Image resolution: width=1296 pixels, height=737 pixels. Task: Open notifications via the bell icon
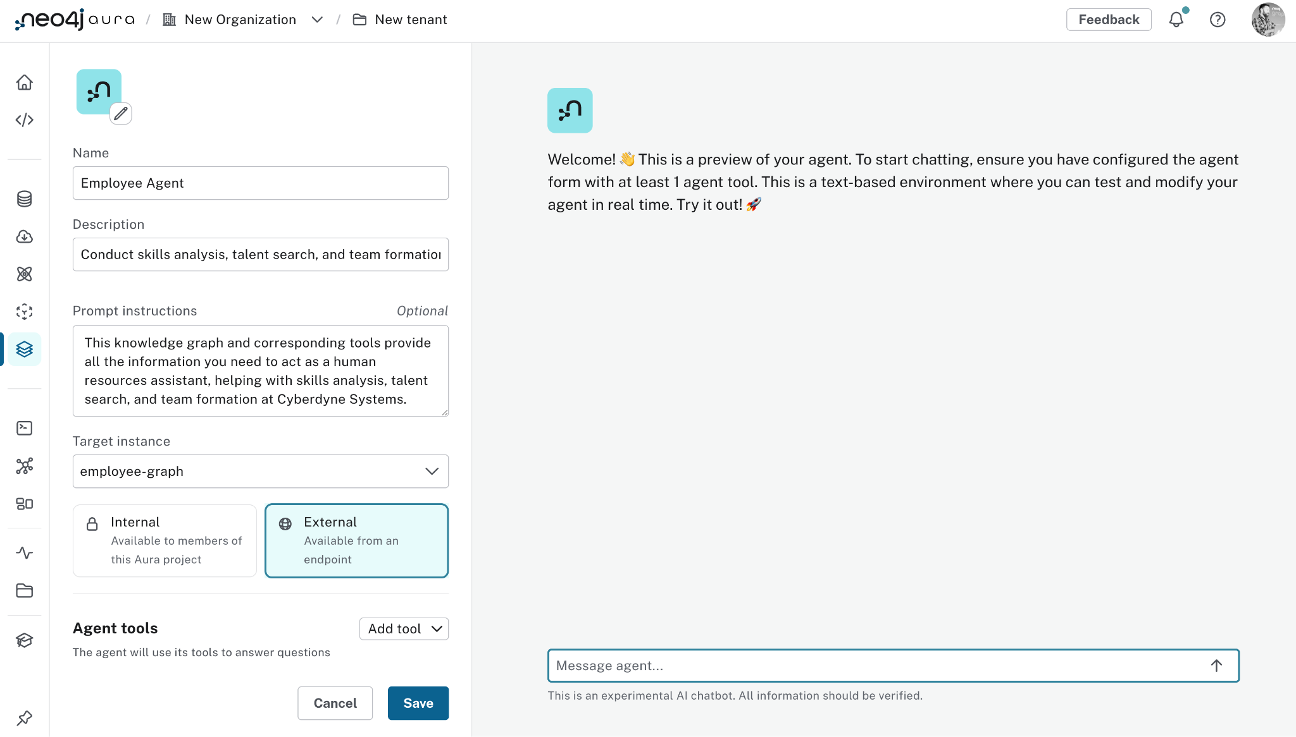(x=1176, y=19)
